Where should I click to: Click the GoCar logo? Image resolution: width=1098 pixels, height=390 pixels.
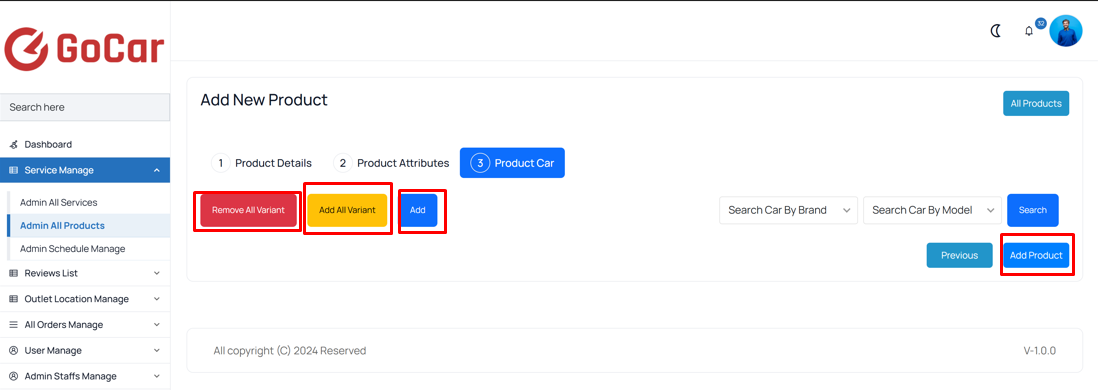click(x=84, y=49)
